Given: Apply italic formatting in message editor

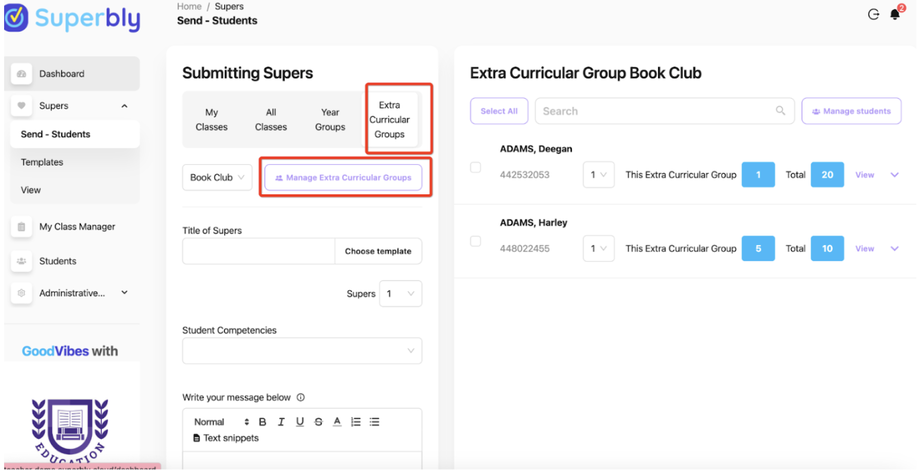Looking at the screenshot, I should click(x=281, y=422).
